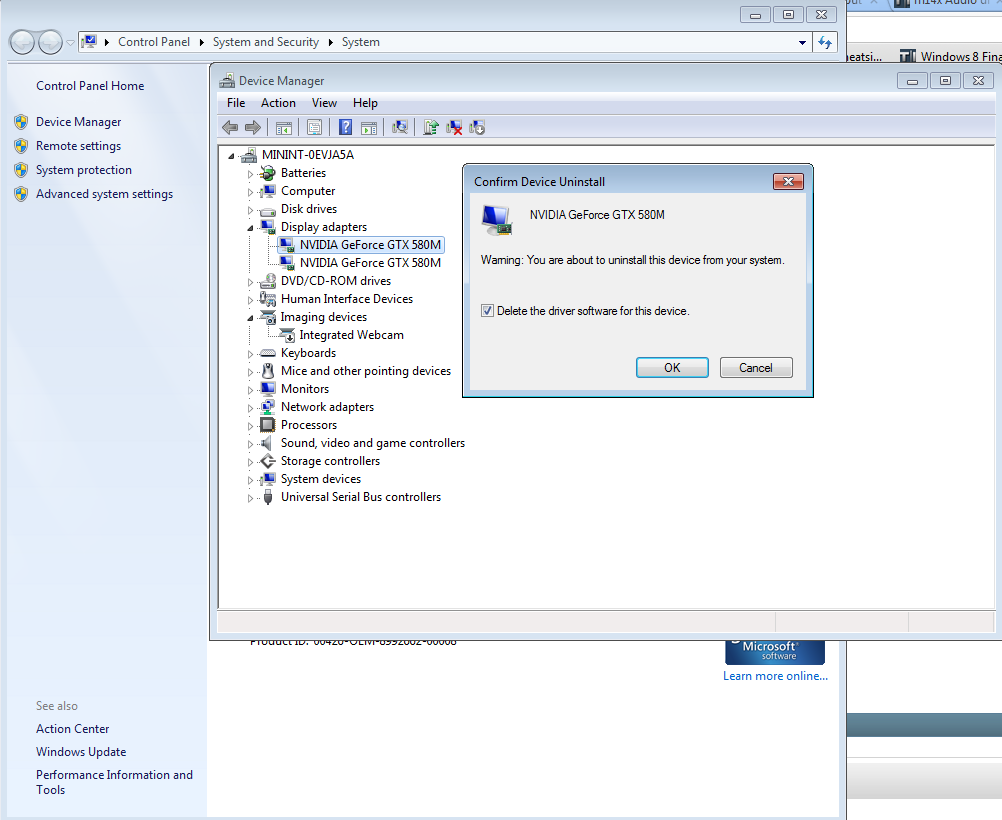
Task: Open the Windows Update link
Action: 81,752
